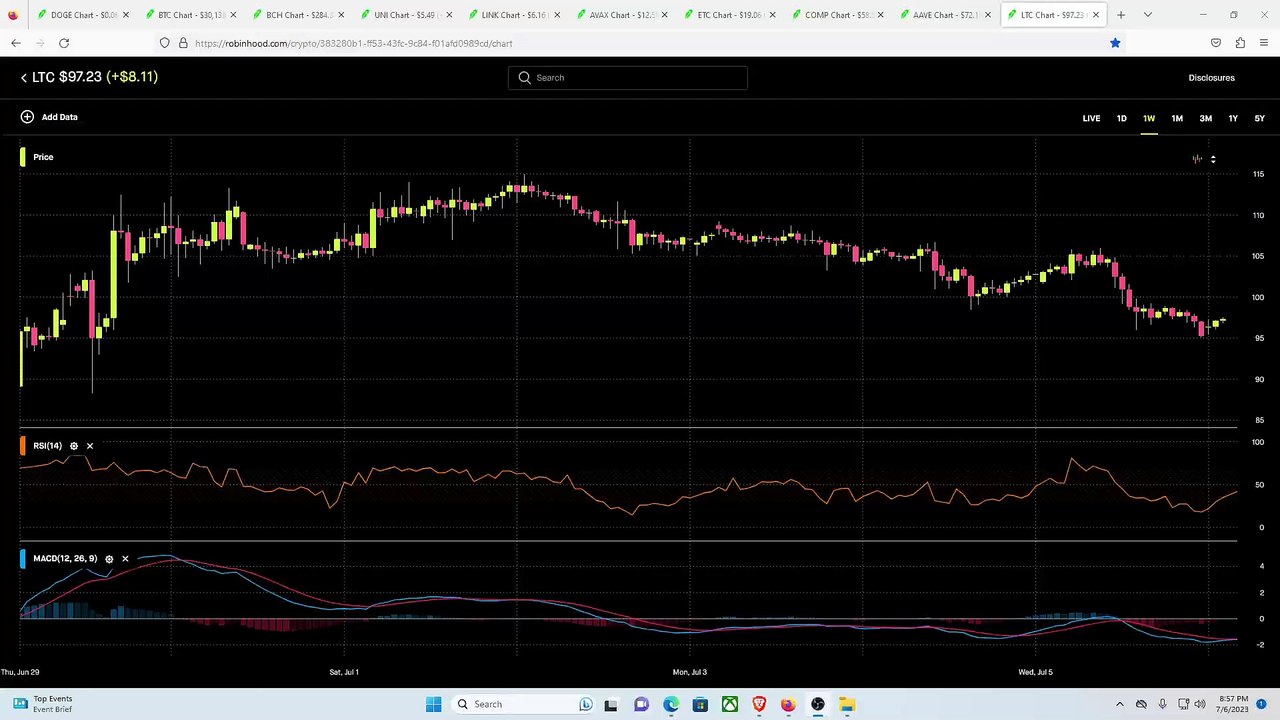Image resolution: width=1280 pixels, height=720 pixels.
Task: Open Microsoft Edge from the taskbar
Action: tap(671, 704)
